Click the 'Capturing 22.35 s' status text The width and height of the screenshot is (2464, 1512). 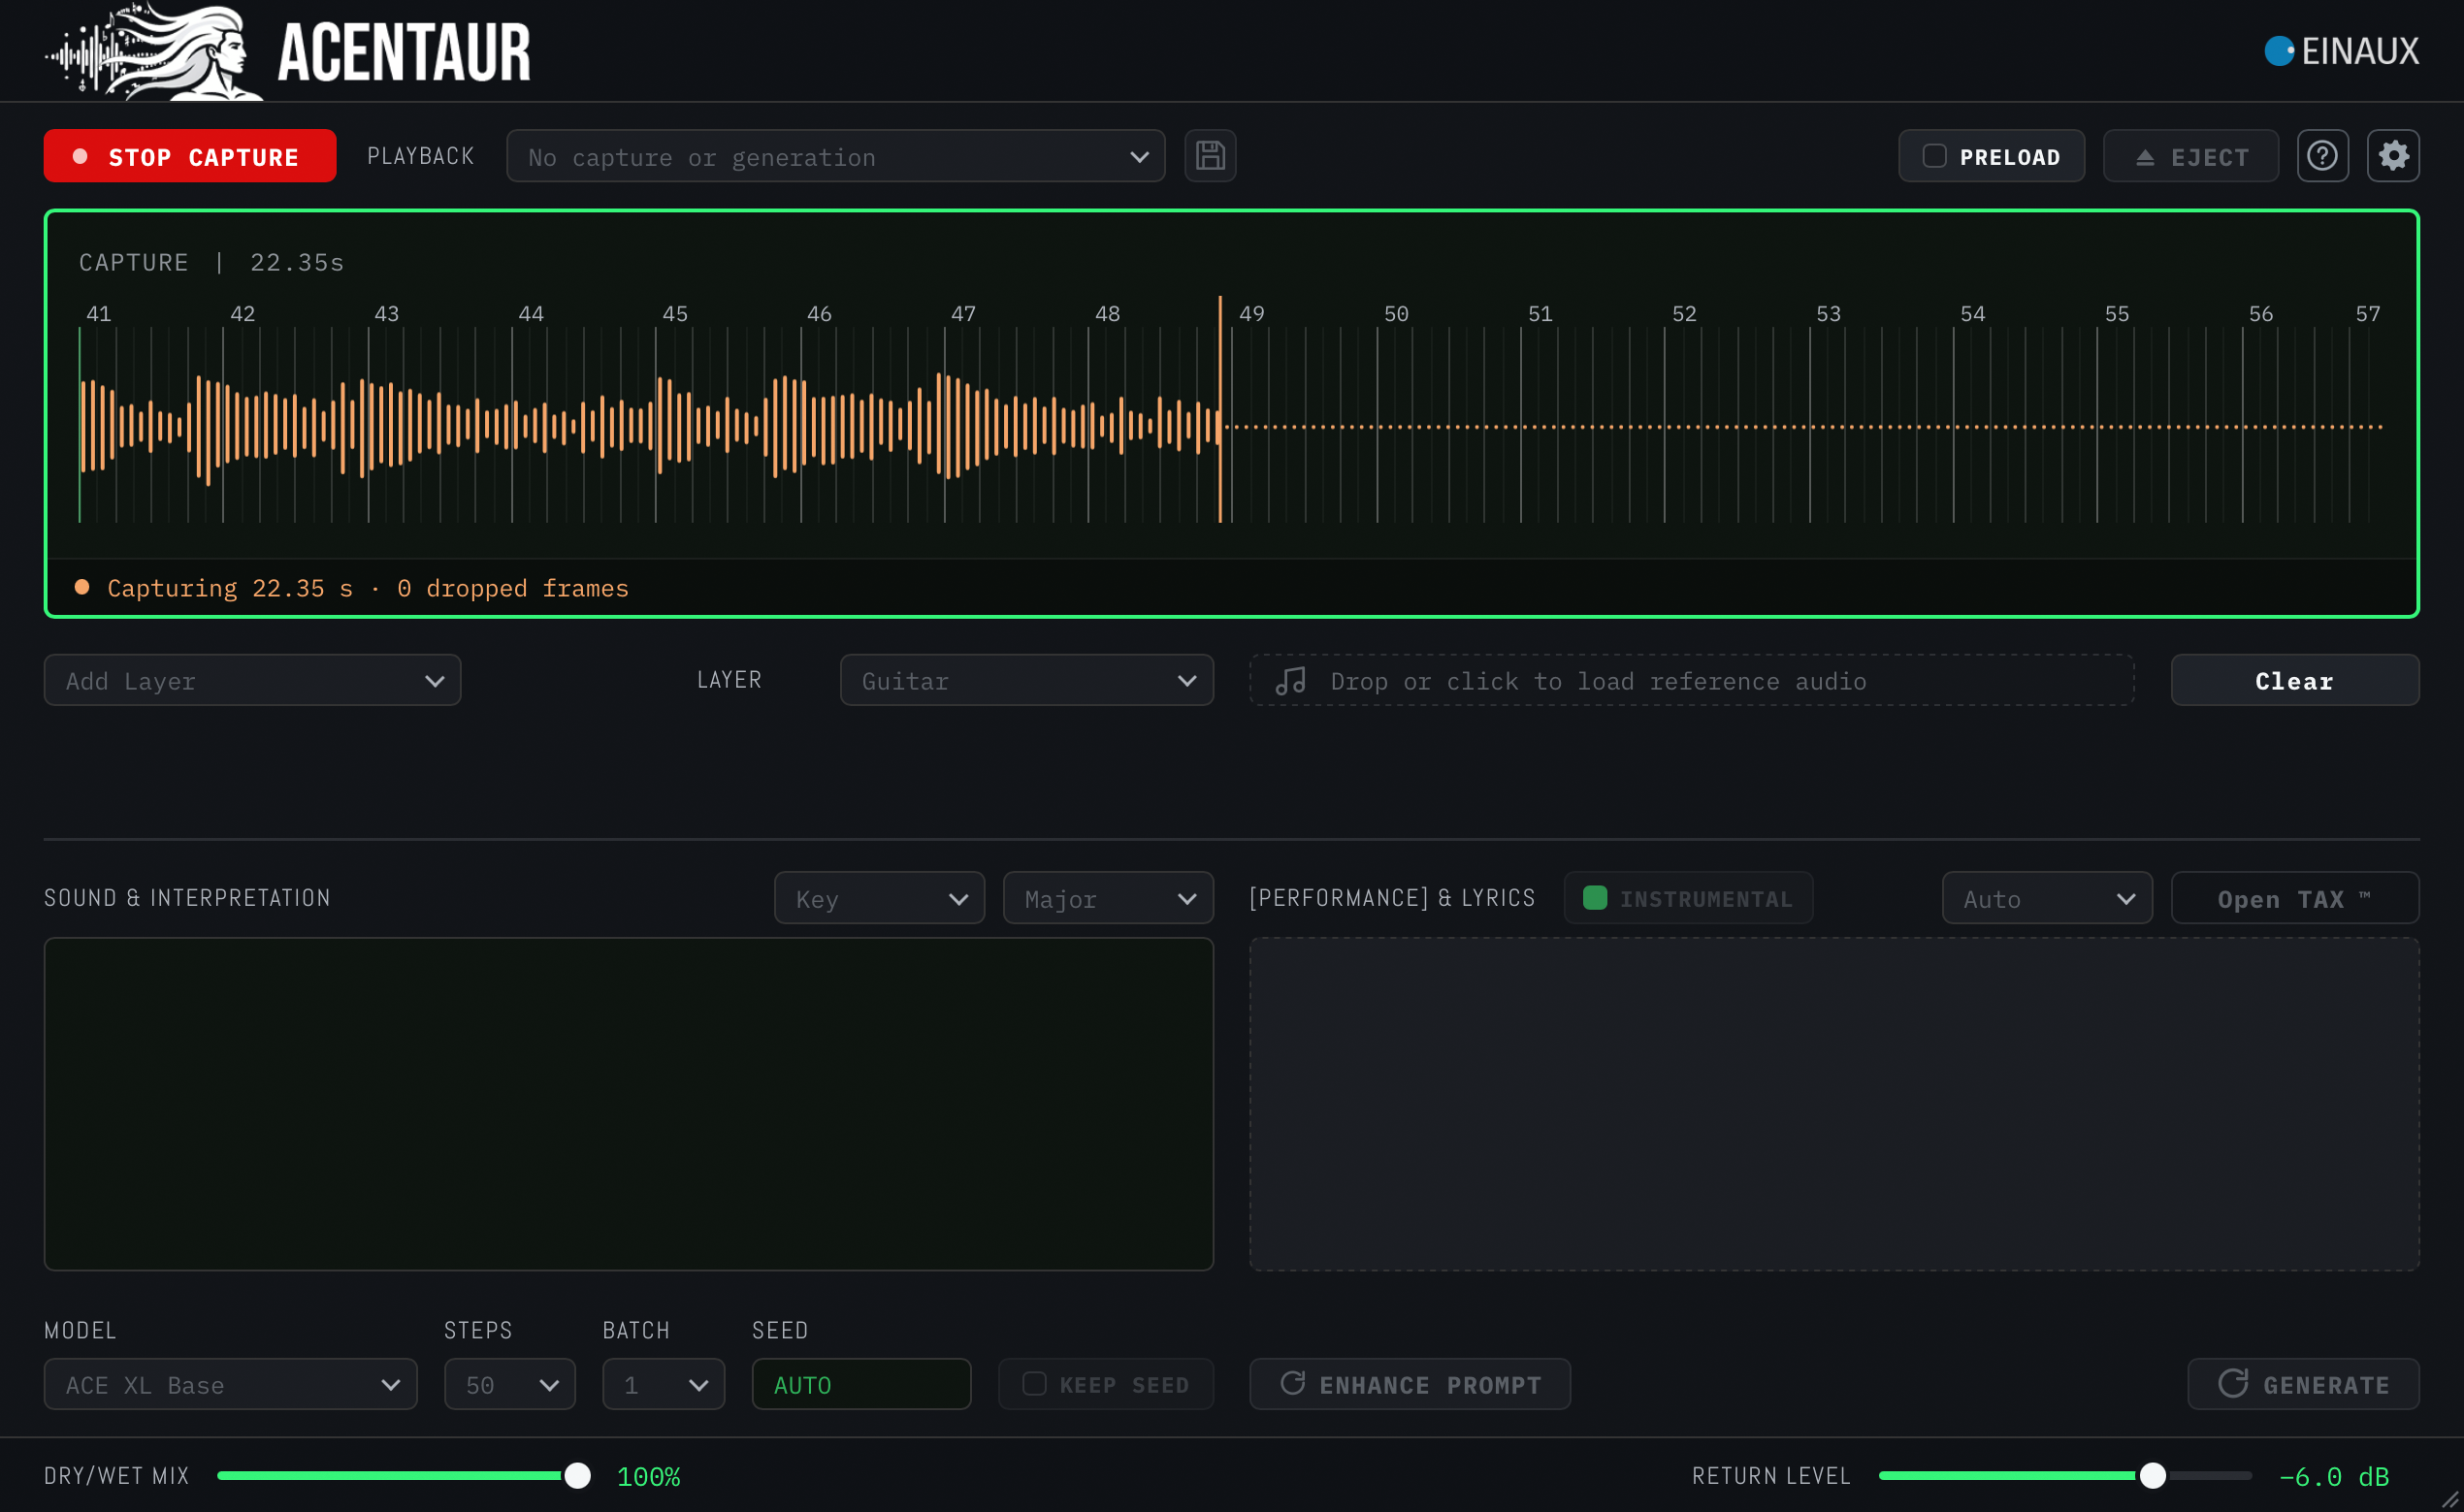[x=230, y=588]
